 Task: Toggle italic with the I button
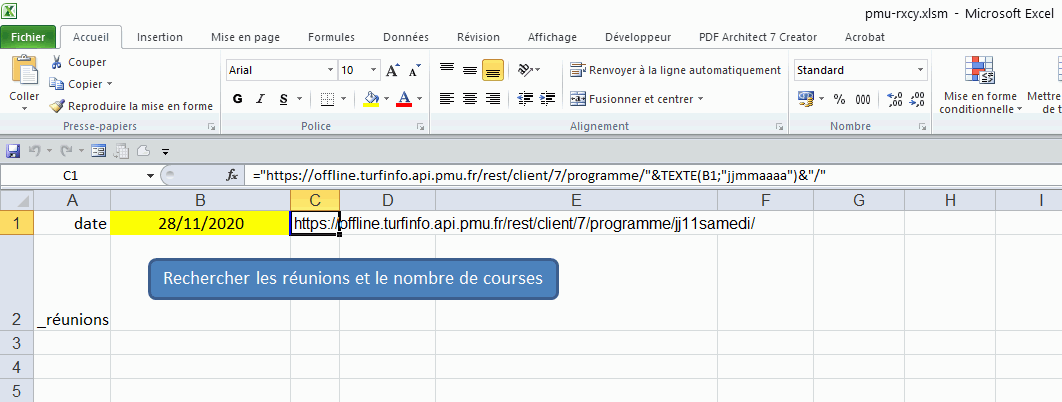coord(259,99)
